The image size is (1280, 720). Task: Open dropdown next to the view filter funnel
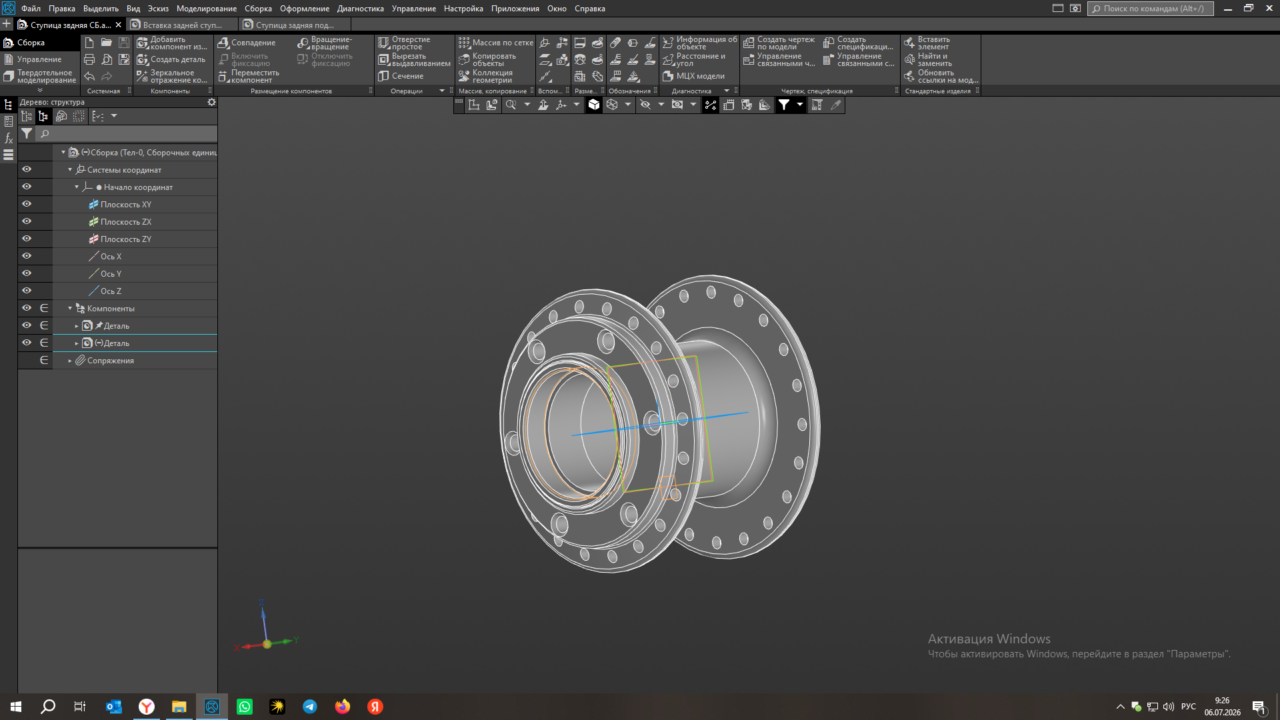coord(800,104)
